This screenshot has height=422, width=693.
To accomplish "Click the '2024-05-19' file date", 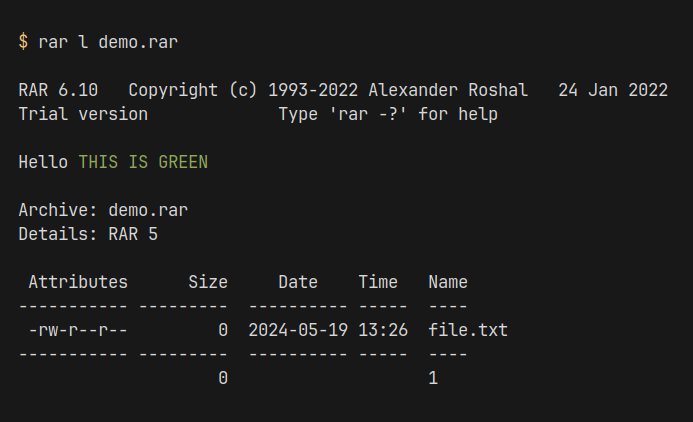I will [x=298, y=330].
